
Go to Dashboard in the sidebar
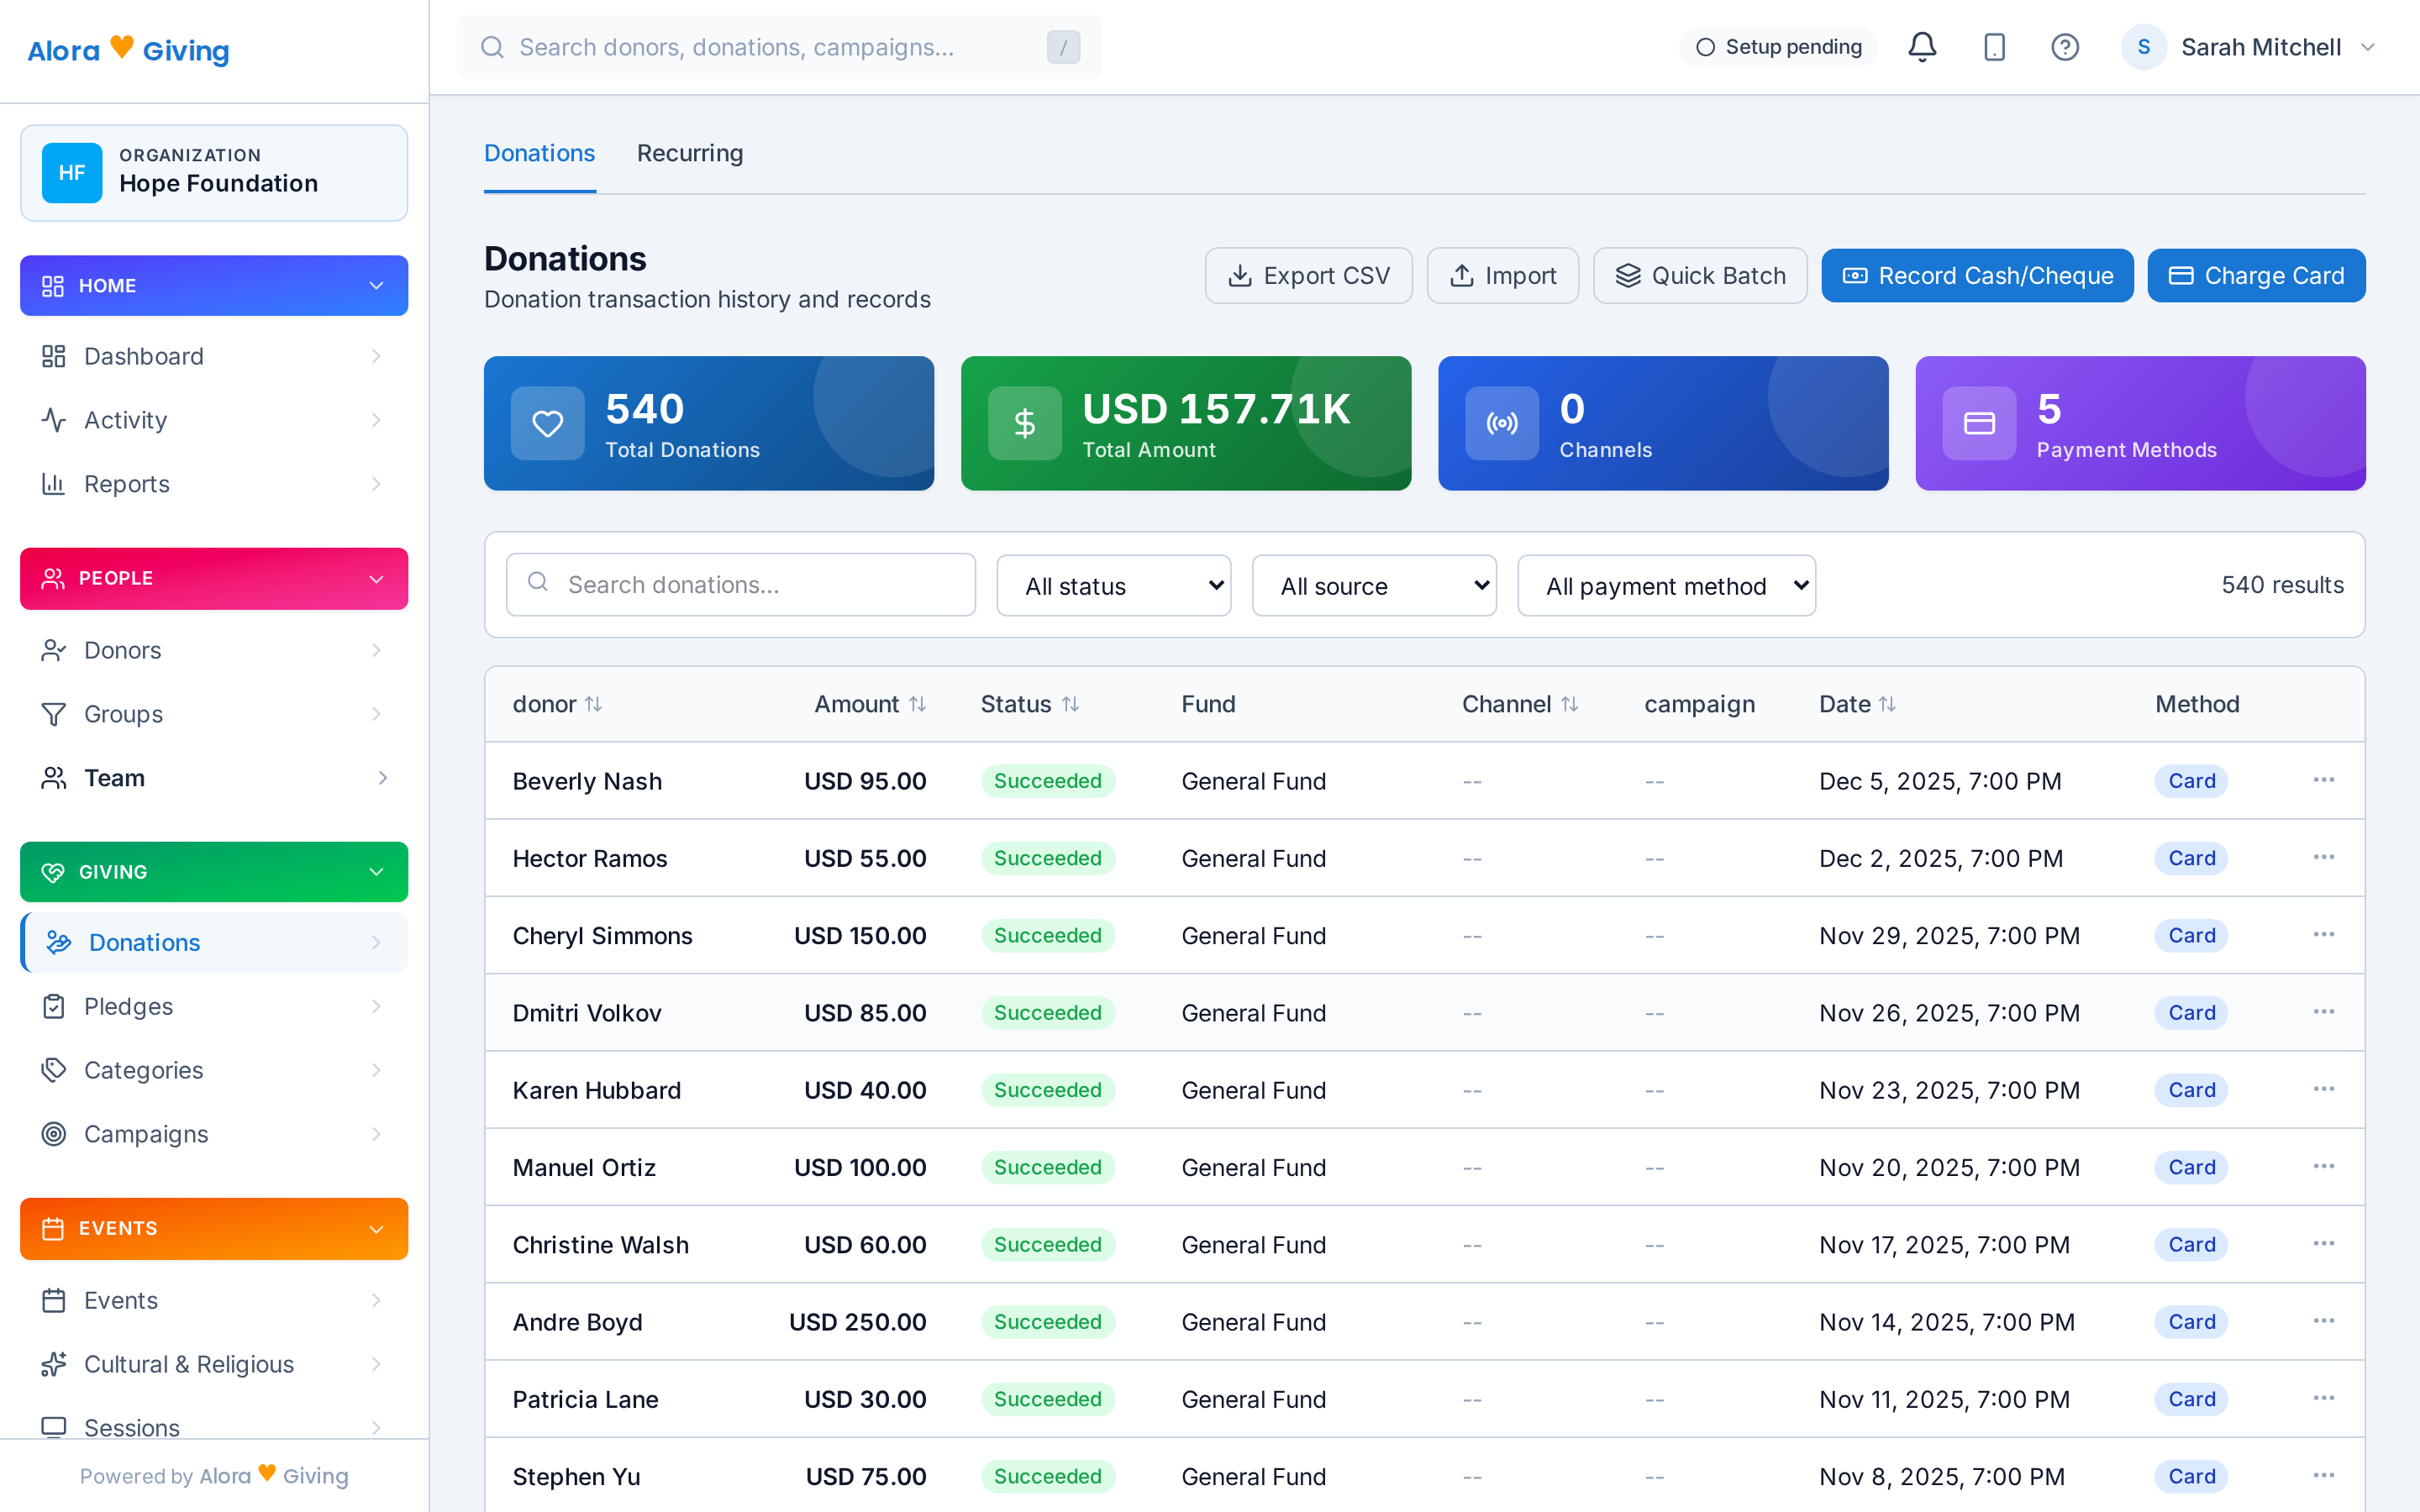click(214, 356)
